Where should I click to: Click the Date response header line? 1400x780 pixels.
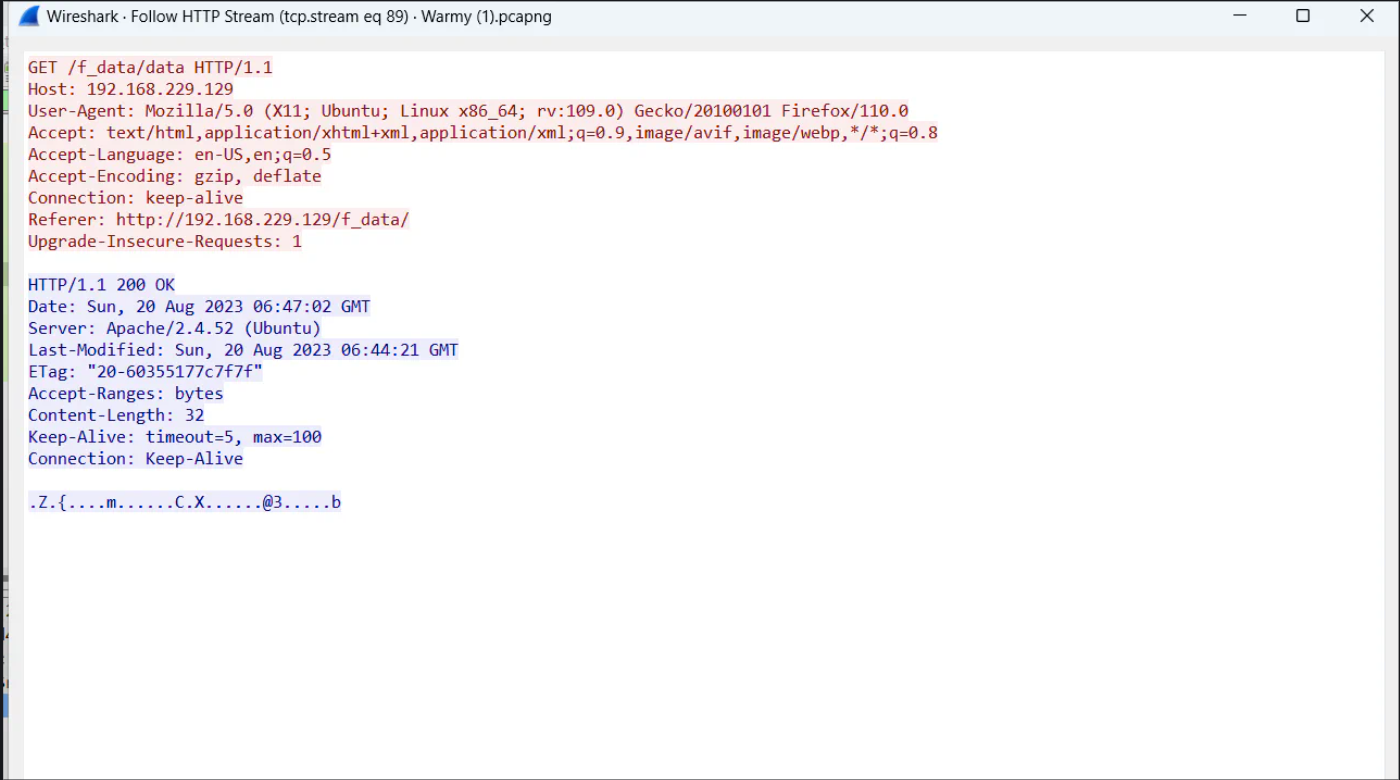[x=199, y=307]
